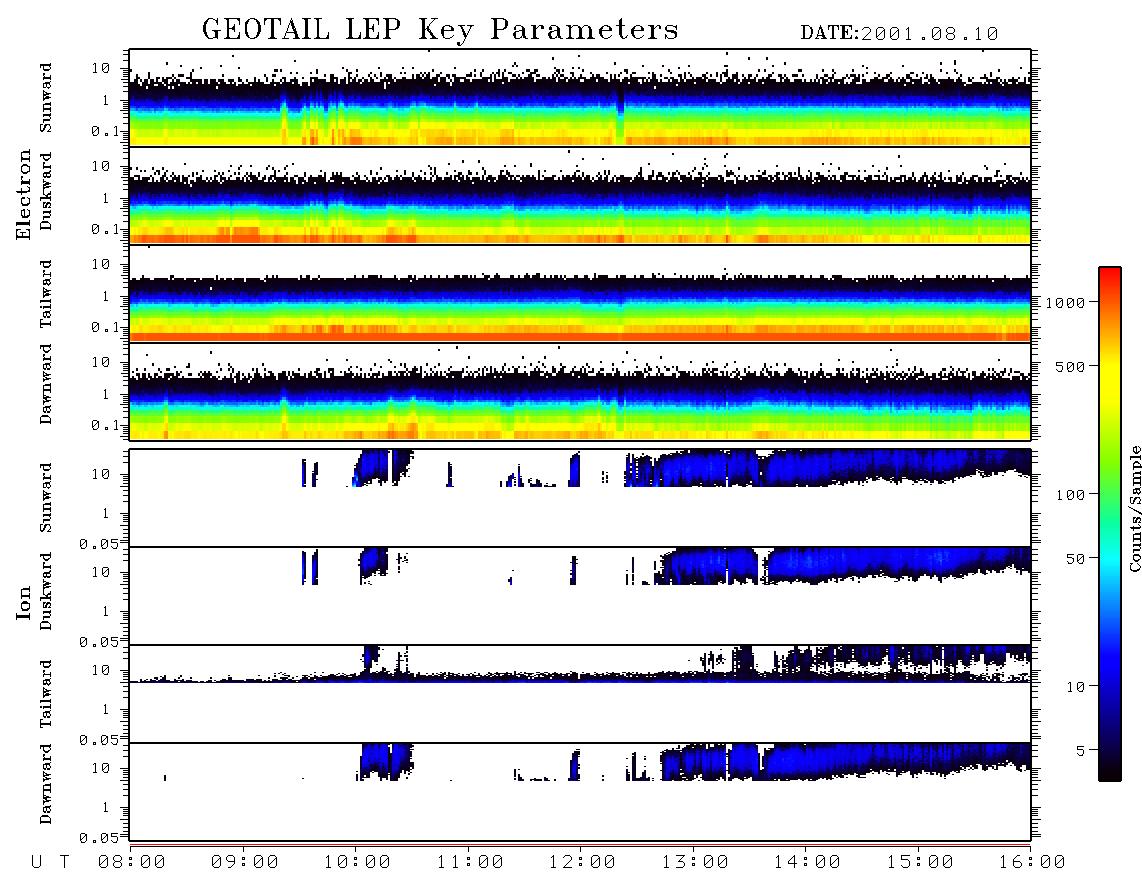Click the '5' color bar tick label
The image size is (1142, 880).
pyautogui.click(x=1080, y=751)
